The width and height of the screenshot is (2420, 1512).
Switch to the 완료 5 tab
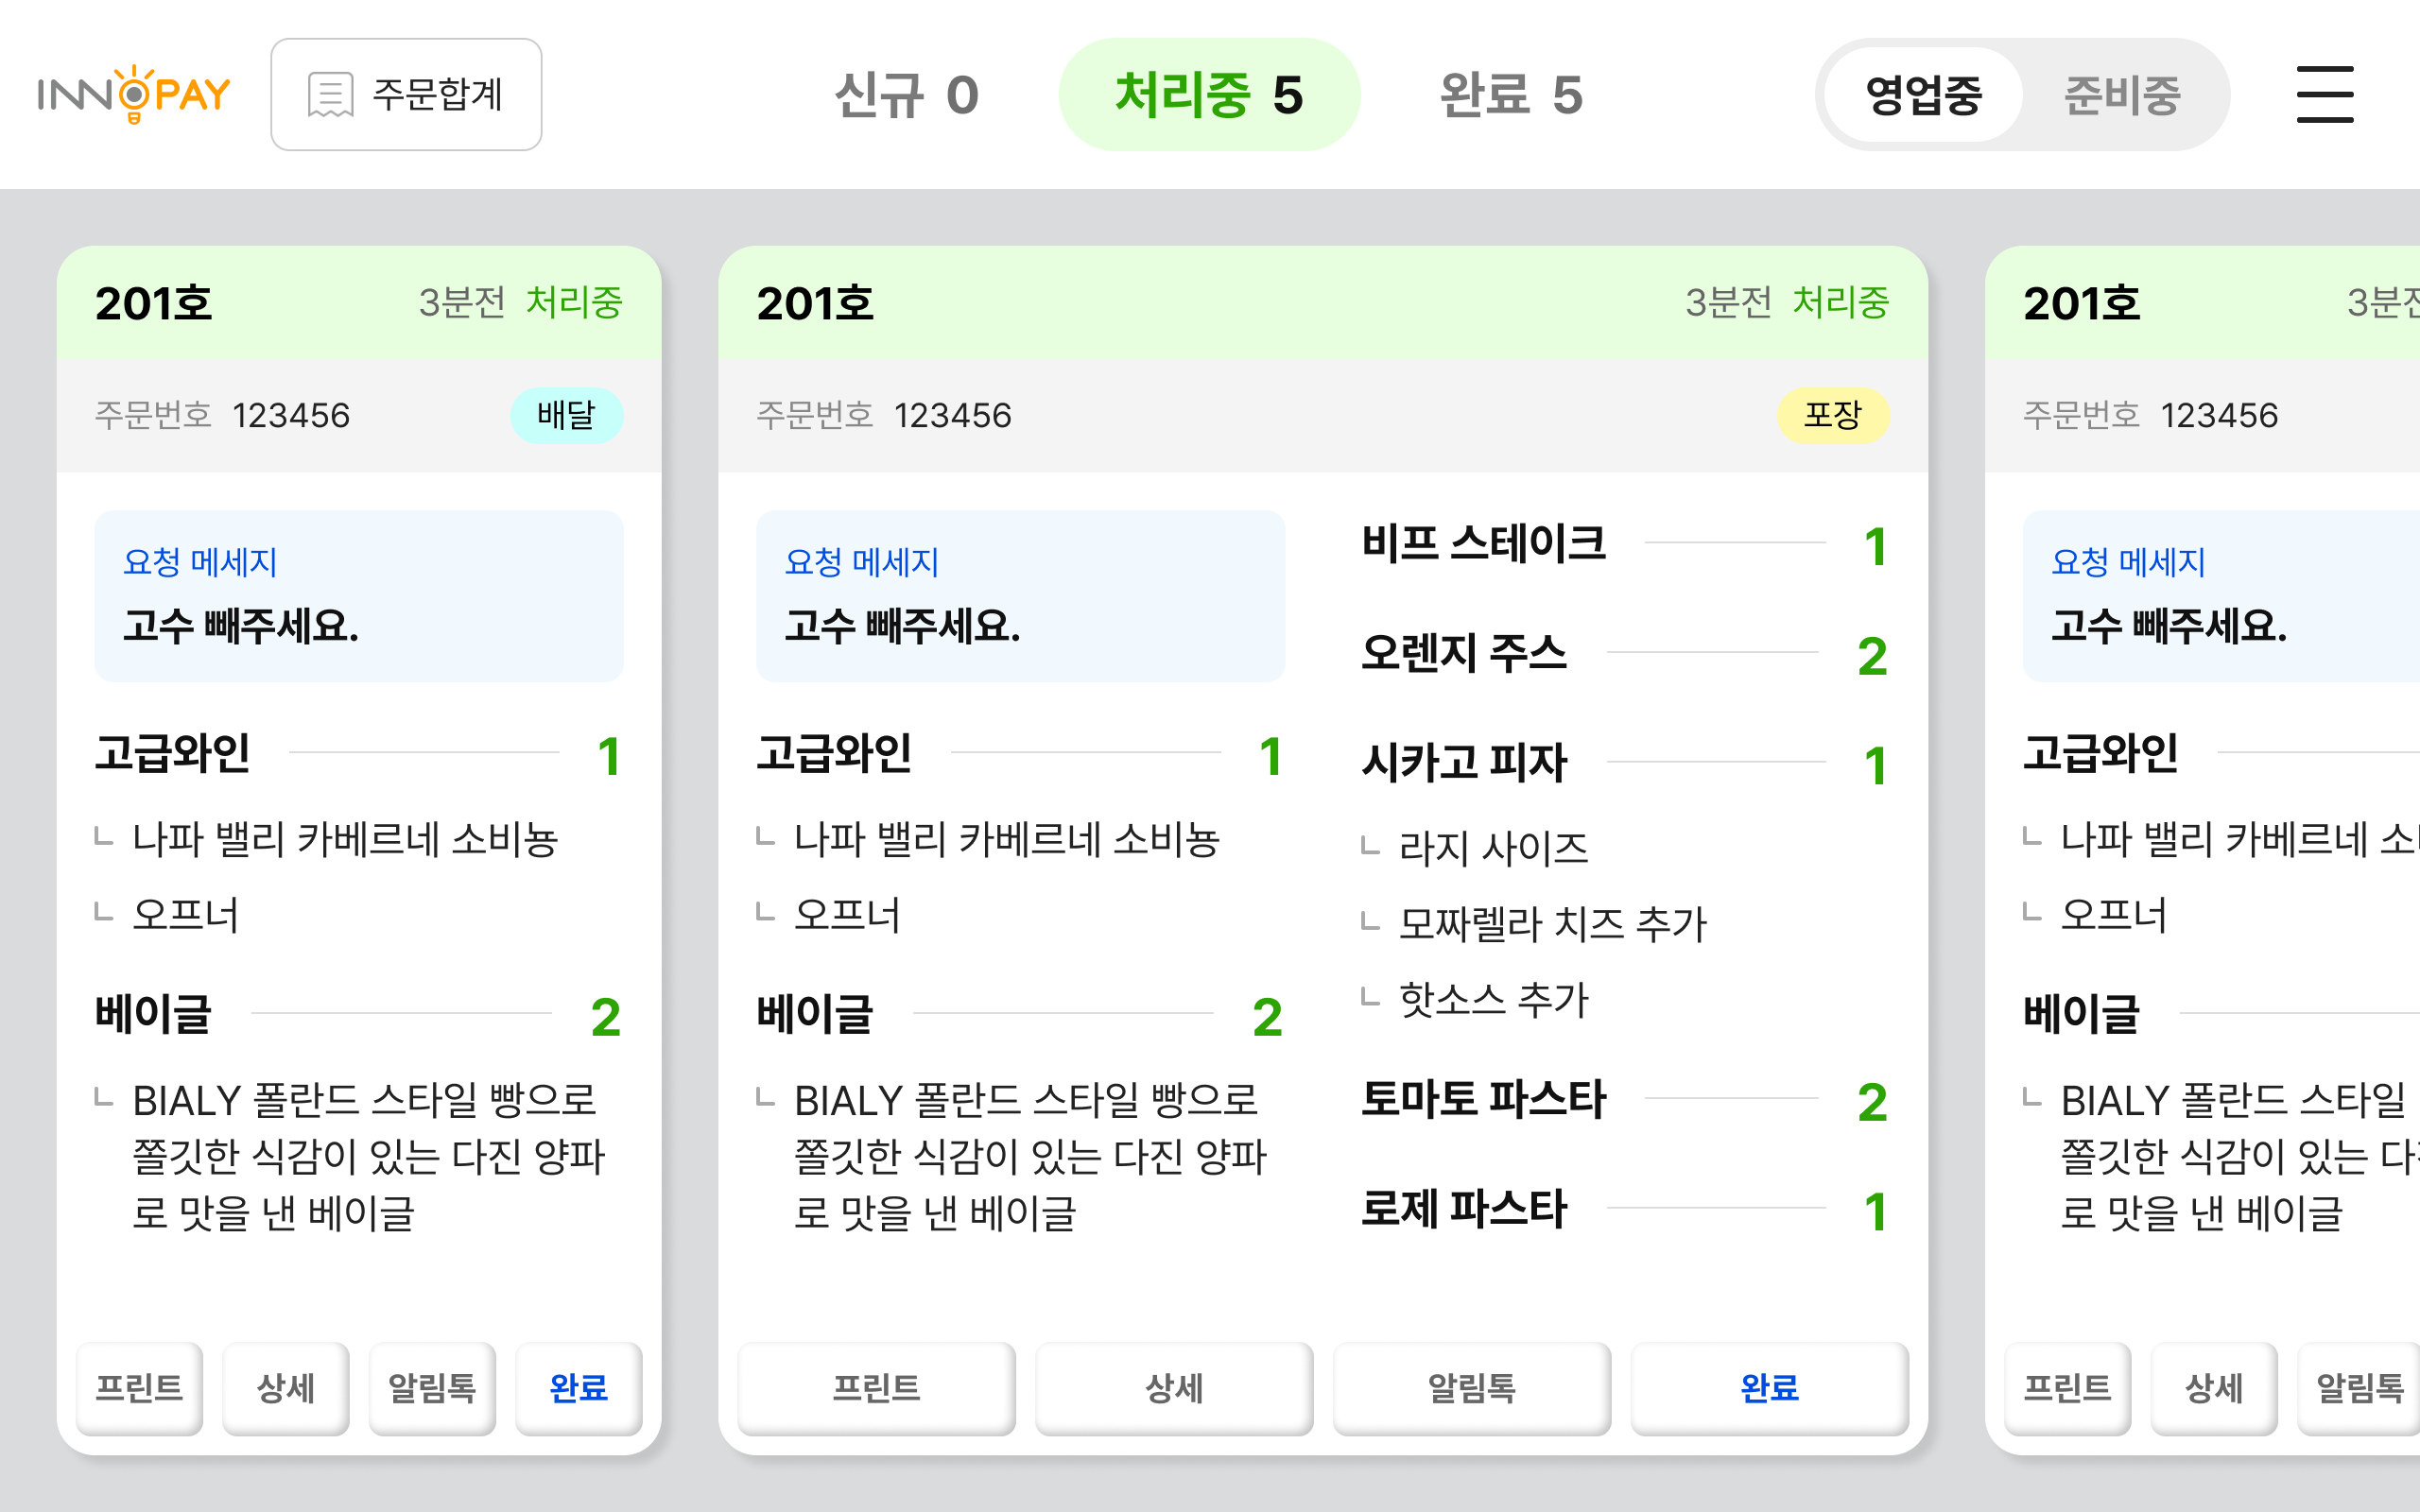click(x=1511, y=95)
